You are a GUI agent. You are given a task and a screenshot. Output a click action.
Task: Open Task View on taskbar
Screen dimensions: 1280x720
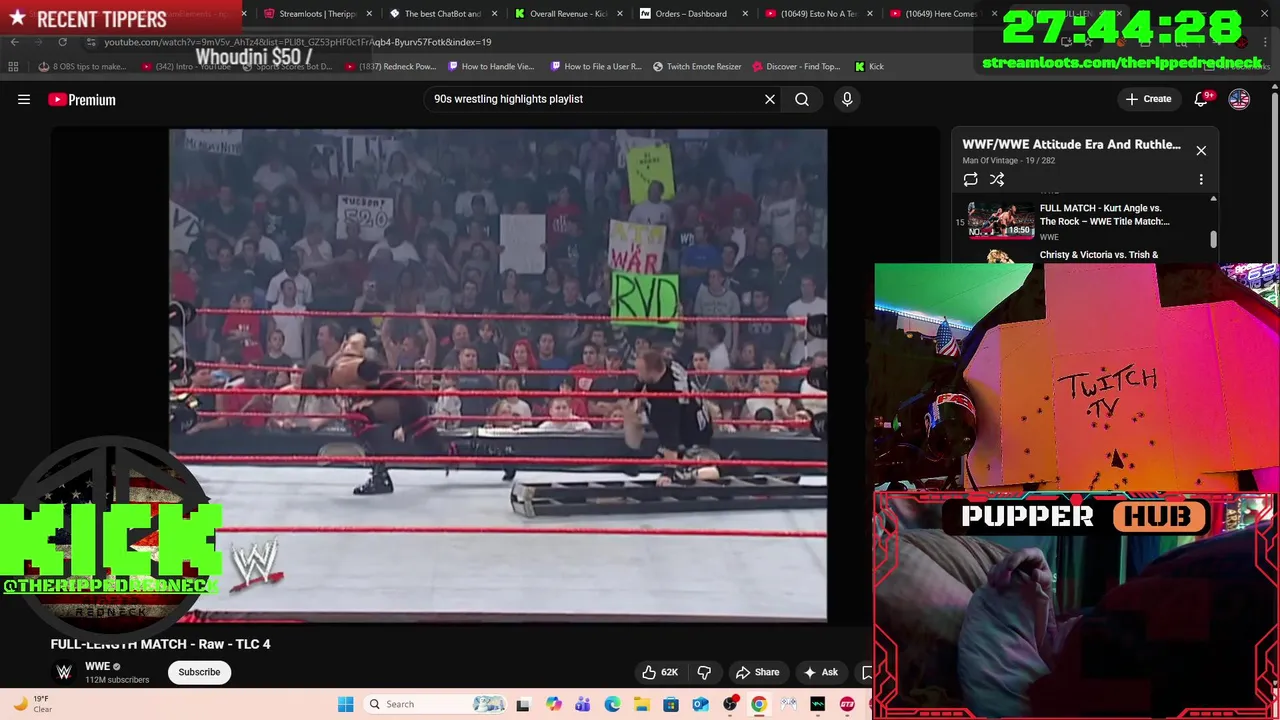(x=523, y=704)
